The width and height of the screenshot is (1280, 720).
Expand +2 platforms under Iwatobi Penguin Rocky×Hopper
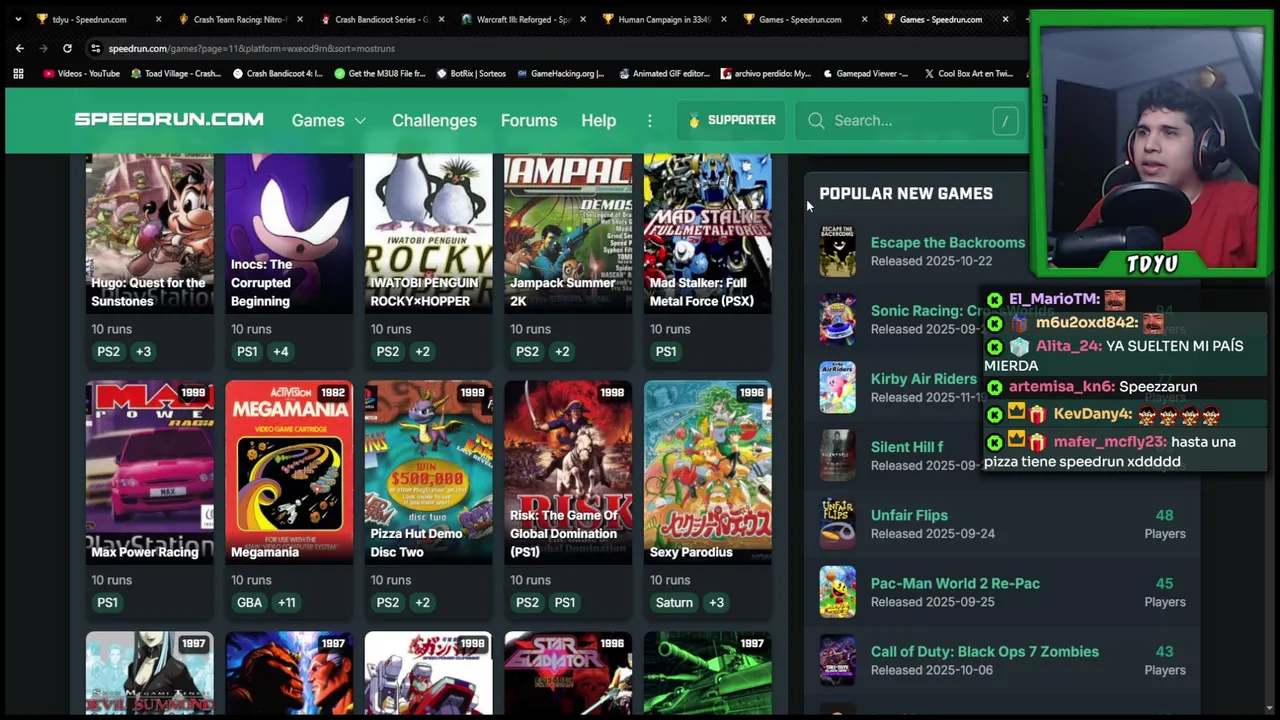422,351
